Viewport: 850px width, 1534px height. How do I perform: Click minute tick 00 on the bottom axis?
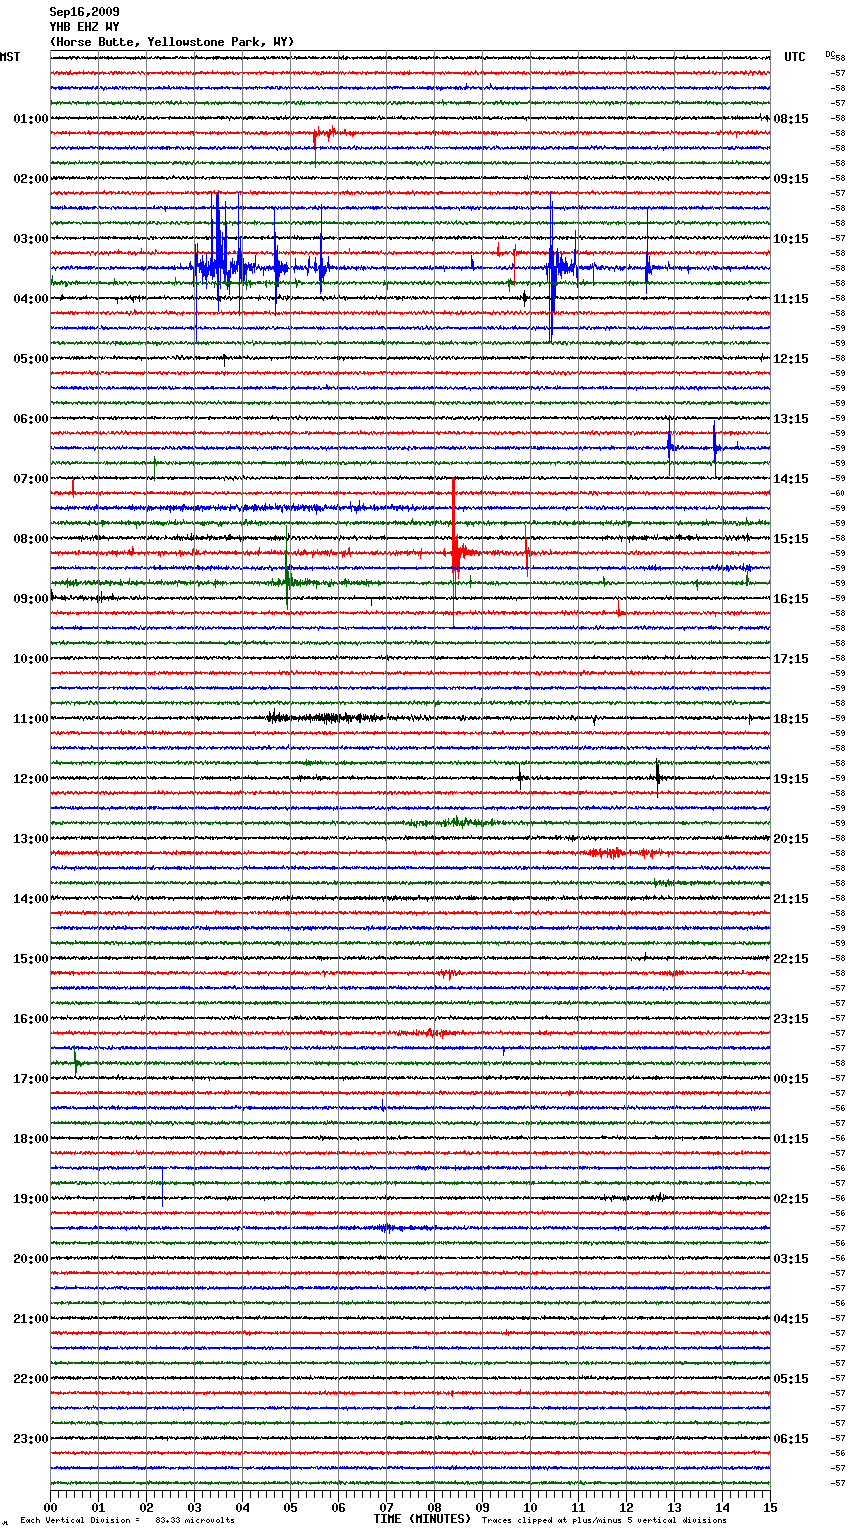tap(51, 1507)
